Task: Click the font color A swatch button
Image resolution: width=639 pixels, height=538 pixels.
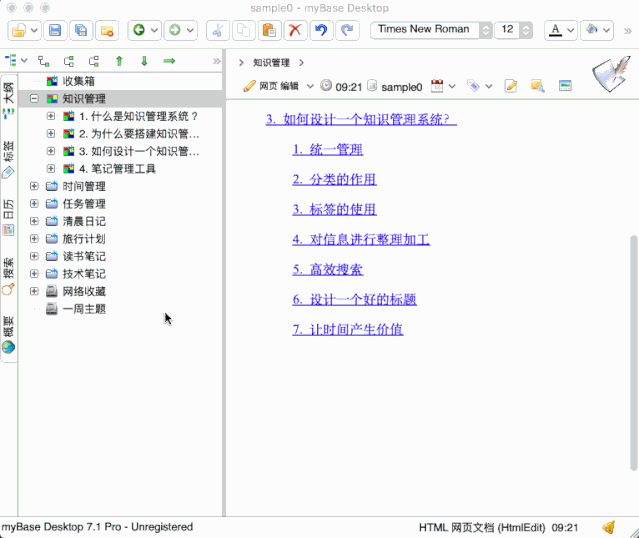Action: 555,30
